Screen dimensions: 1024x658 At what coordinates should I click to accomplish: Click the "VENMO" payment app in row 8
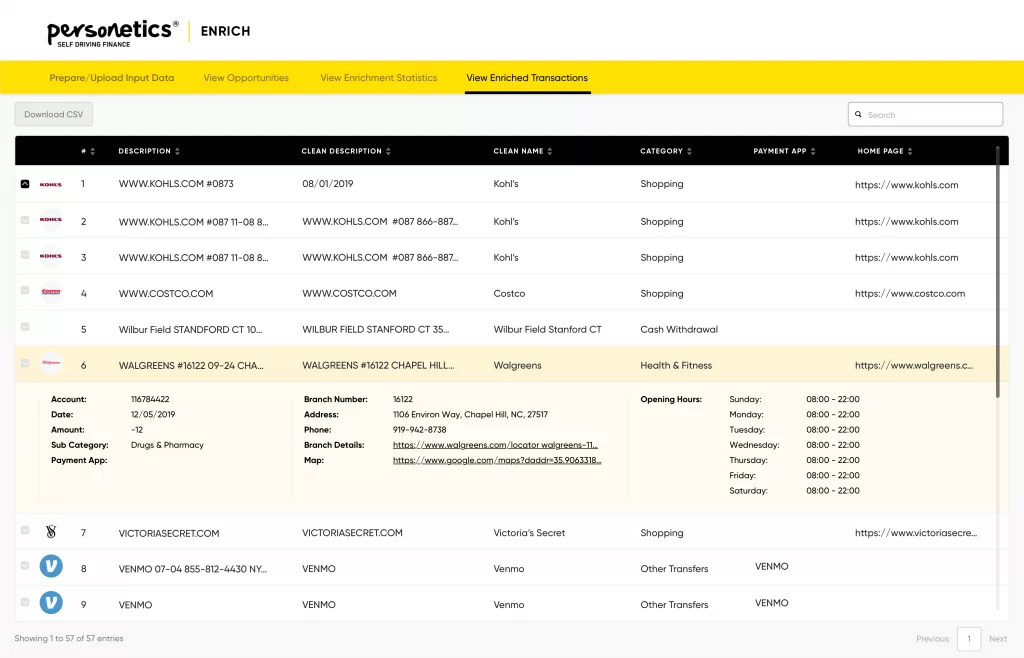click(x=771, y=567)
